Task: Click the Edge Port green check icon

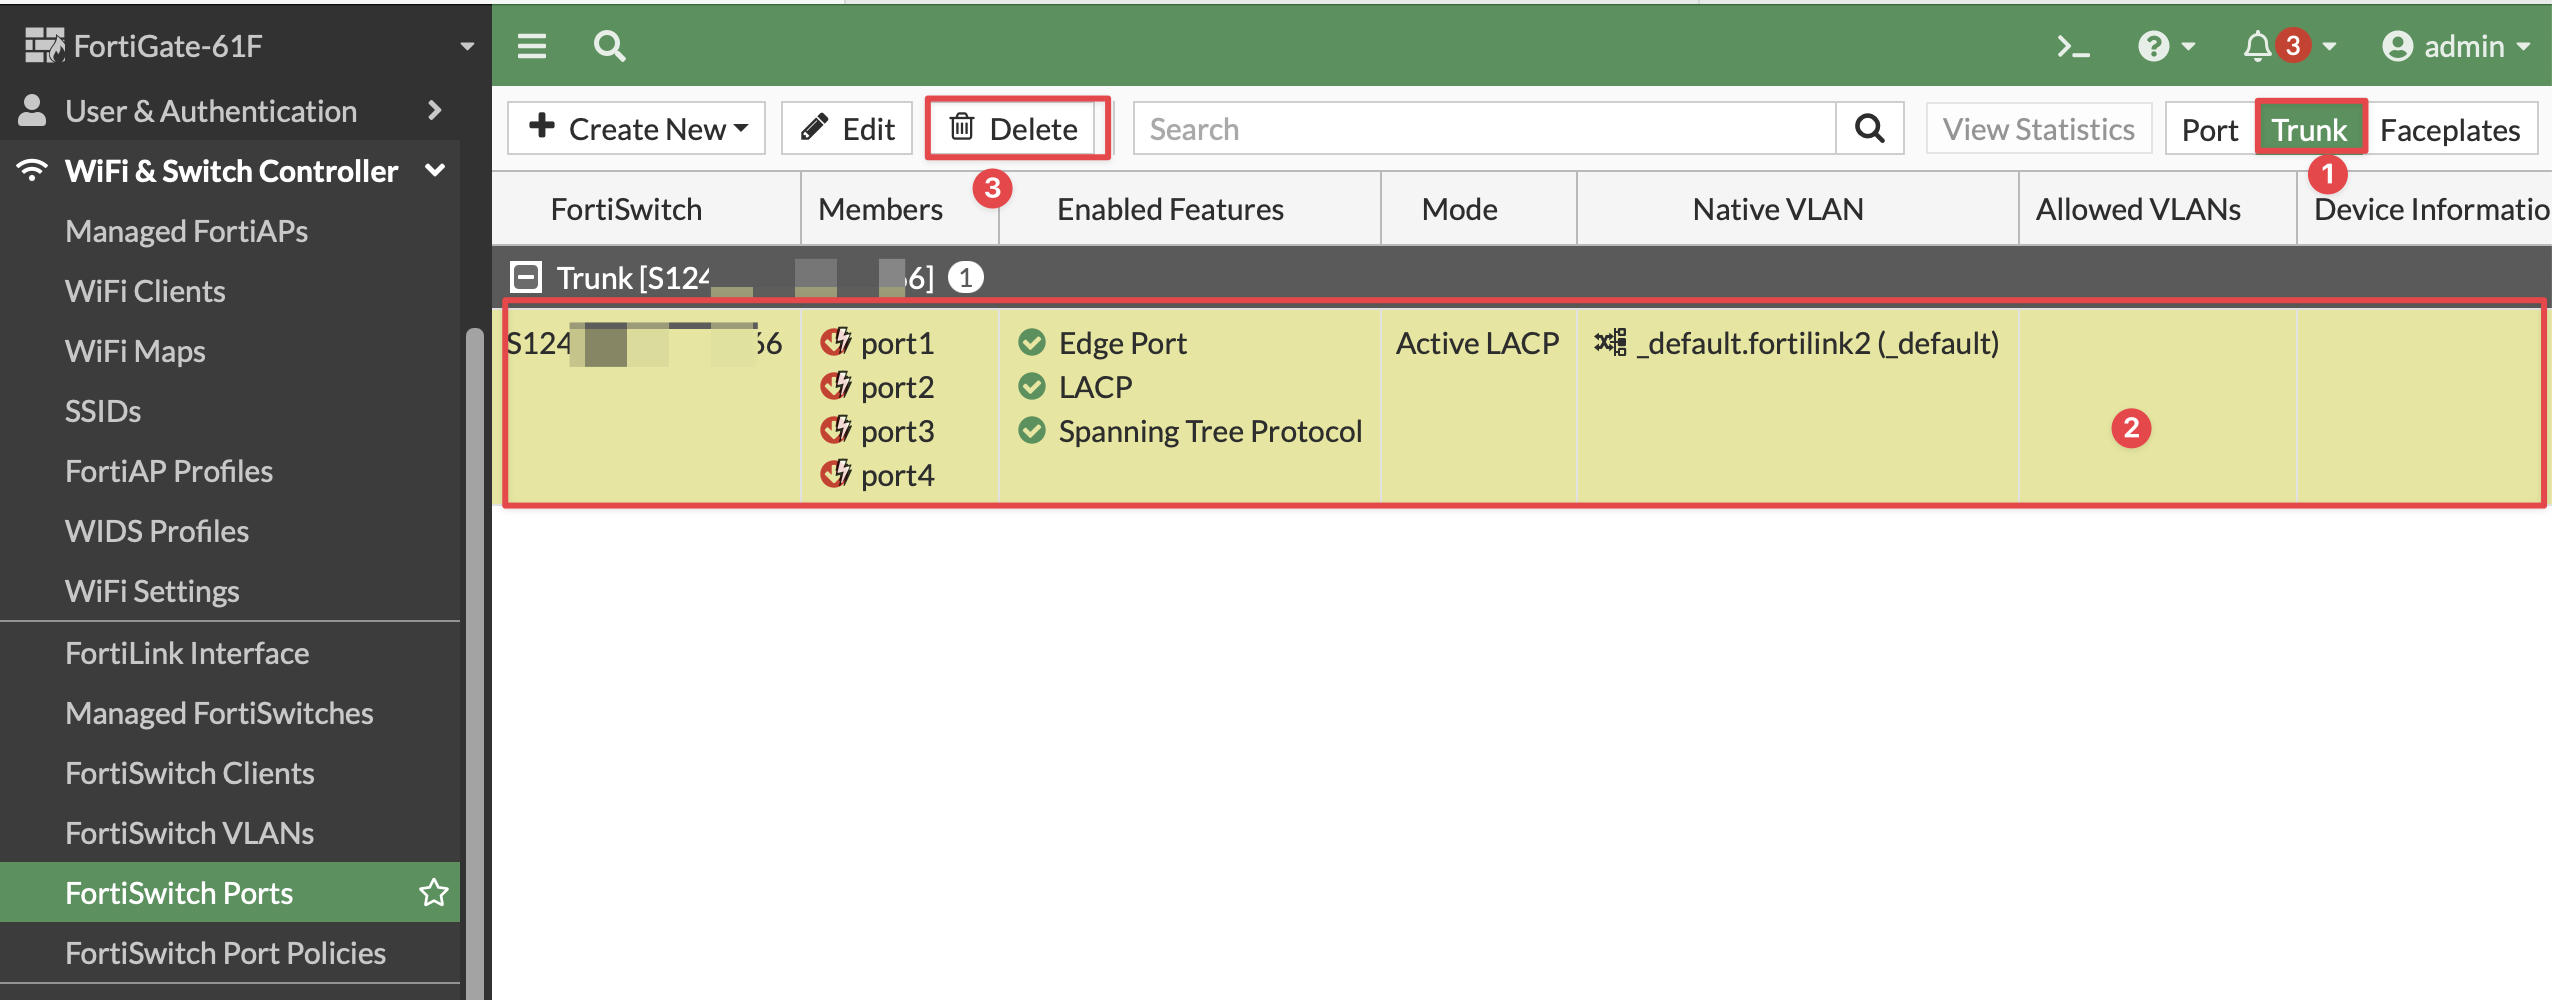Action: tap(1031, 342)
